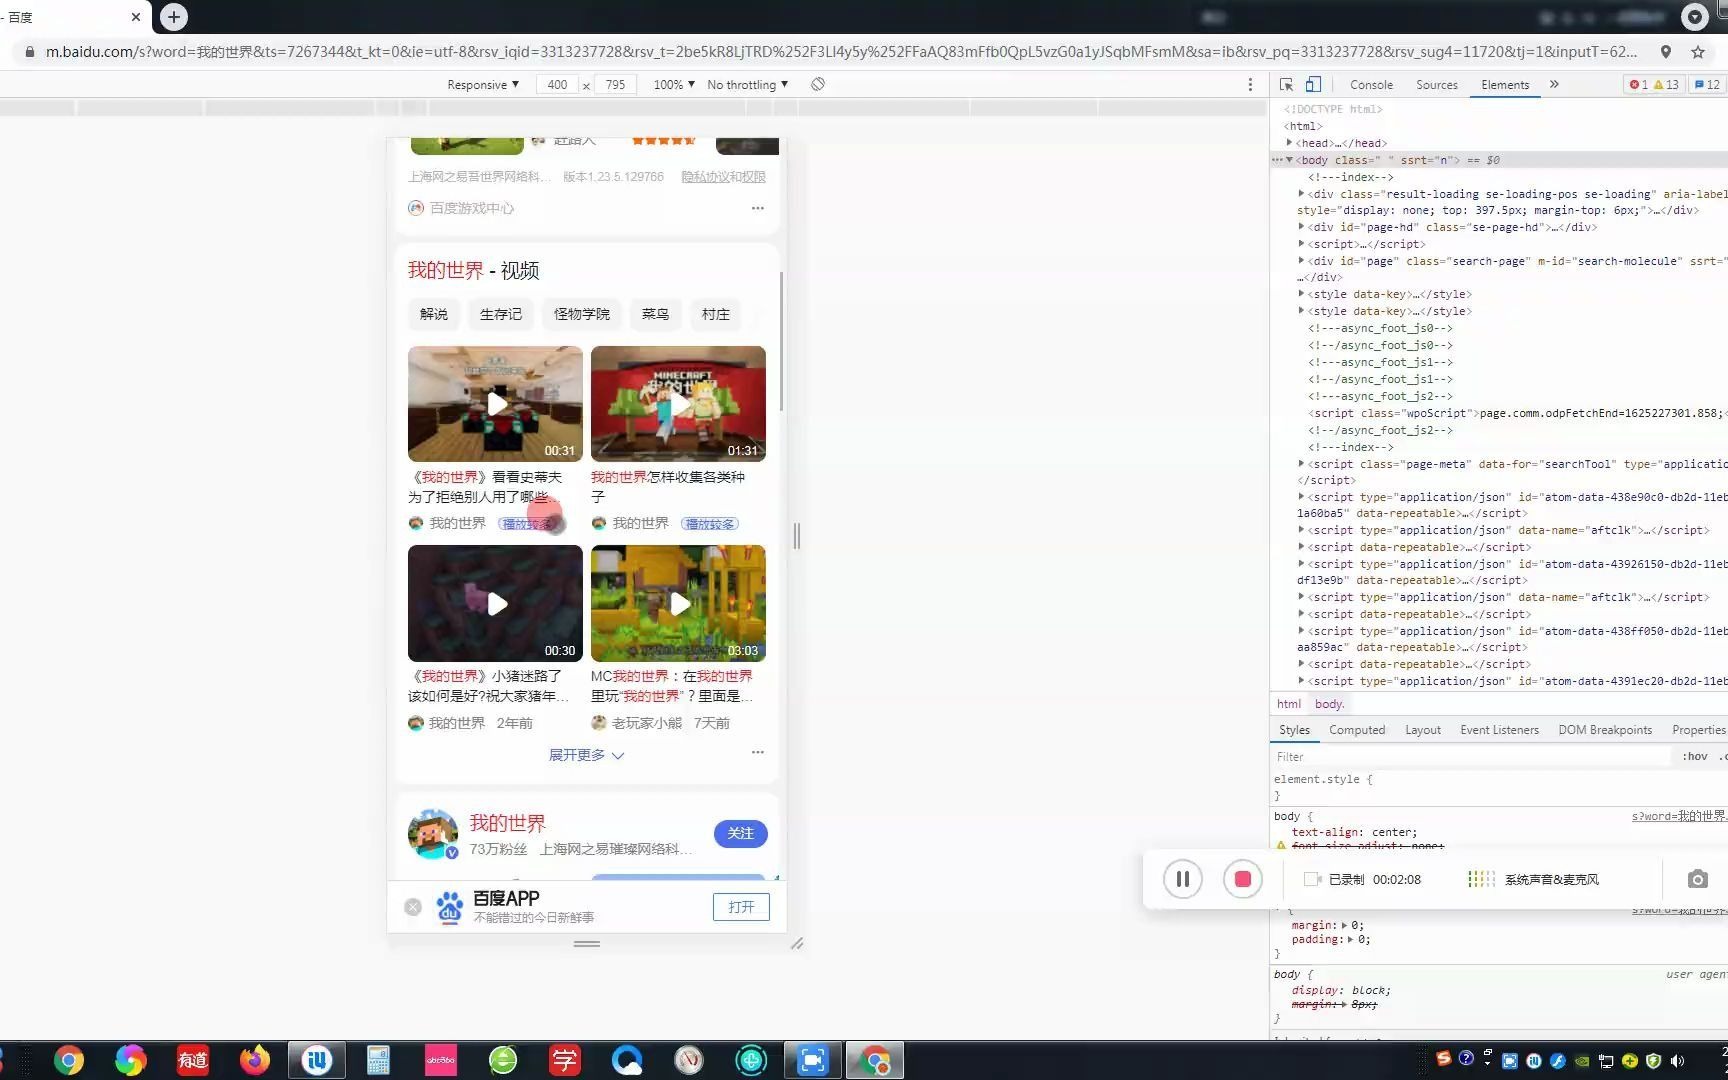Viewport: 1728px width, 1080px height.
Task: Click the red error count indicator
Action: [1638, 85]
